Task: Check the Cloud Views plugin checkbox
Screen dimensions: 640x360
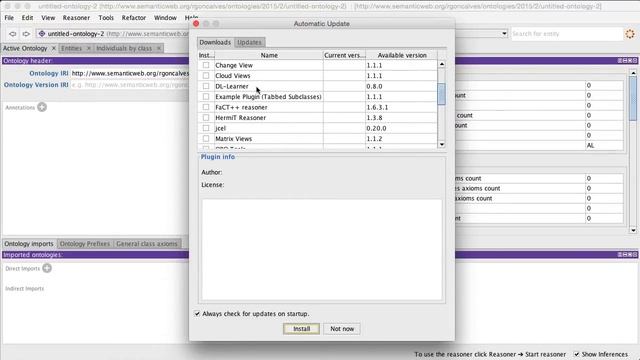Action: point(206,76)
